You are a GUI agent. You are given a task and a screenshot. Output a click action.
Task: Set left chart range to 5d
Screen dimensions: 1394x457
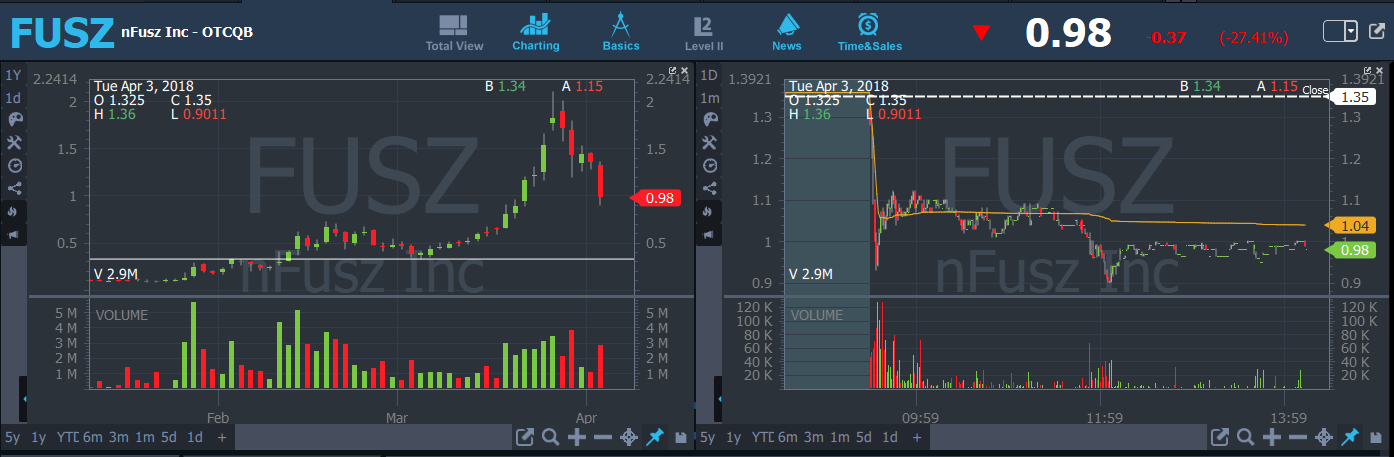[170, 437]
